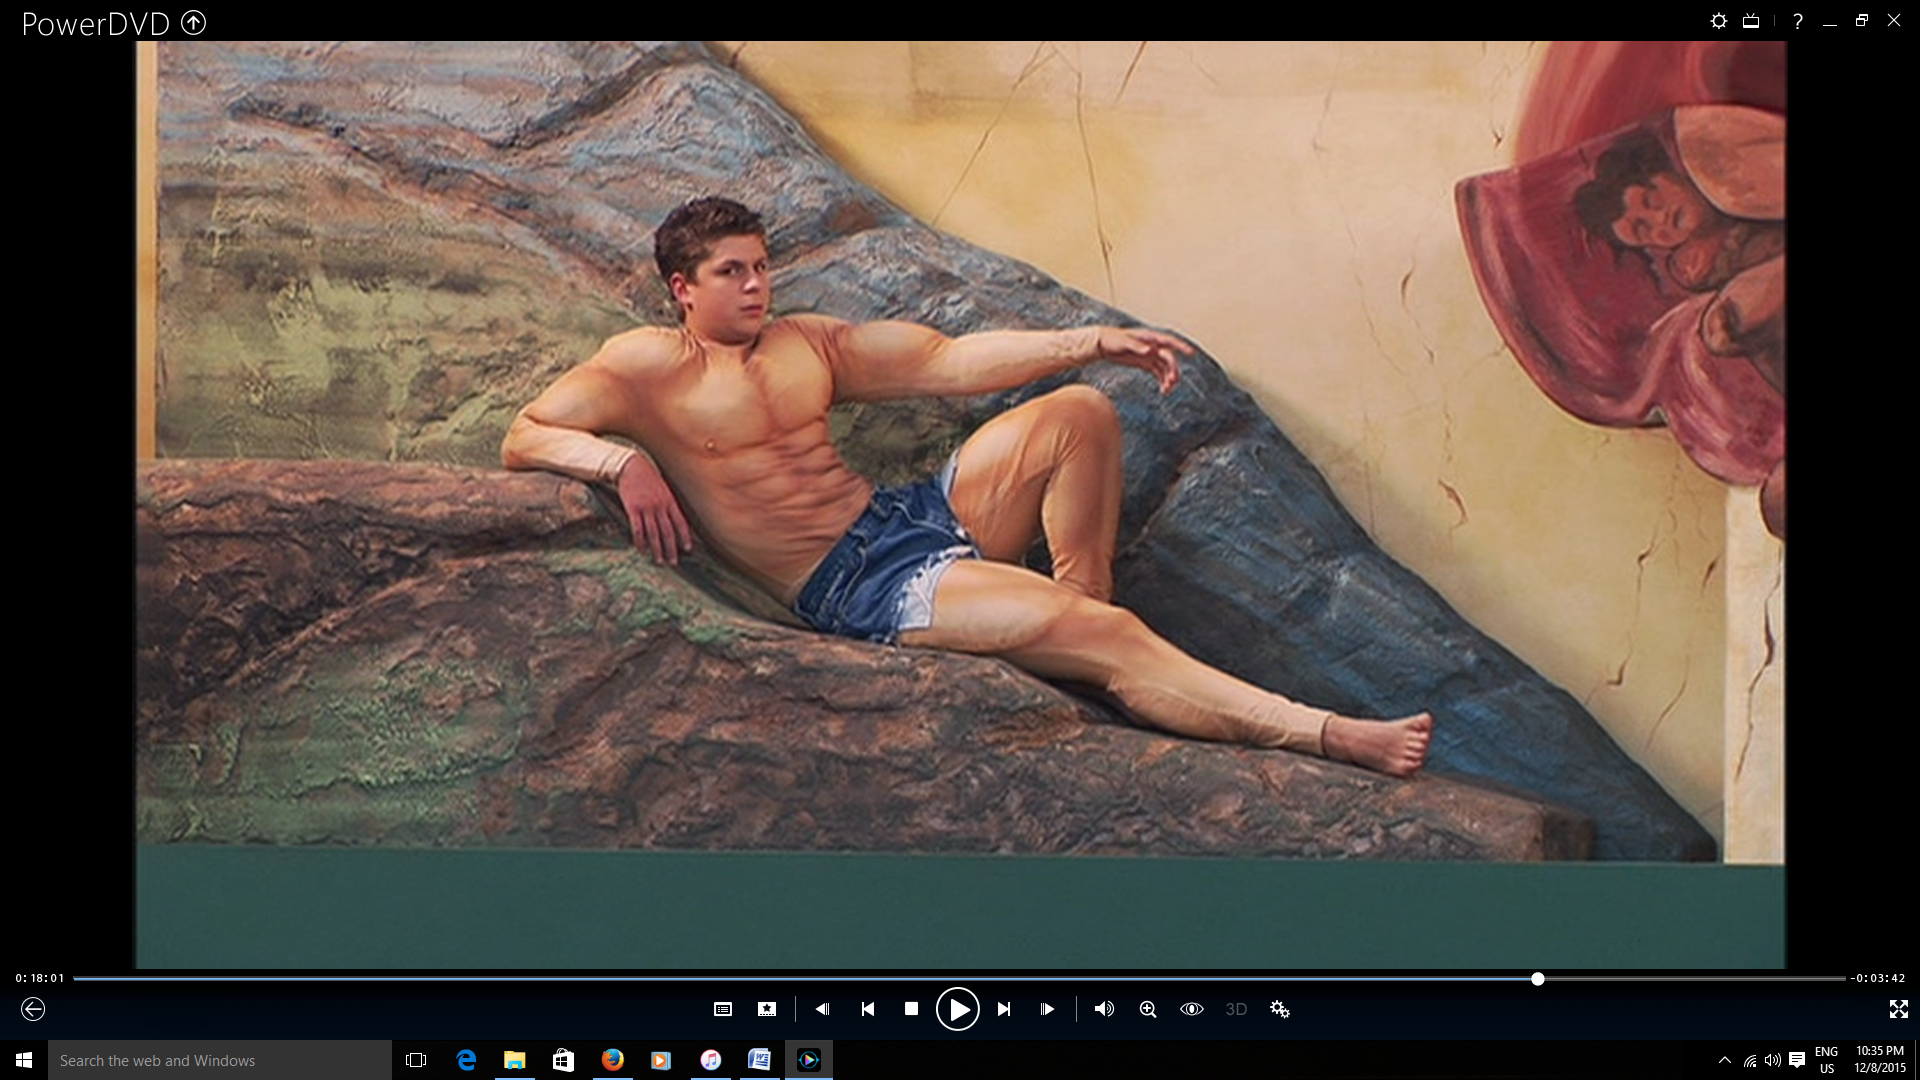Toggle 3D playback mode
The width and height of the screenshot is (1920, 1080).
(x=1236, y=1009)
